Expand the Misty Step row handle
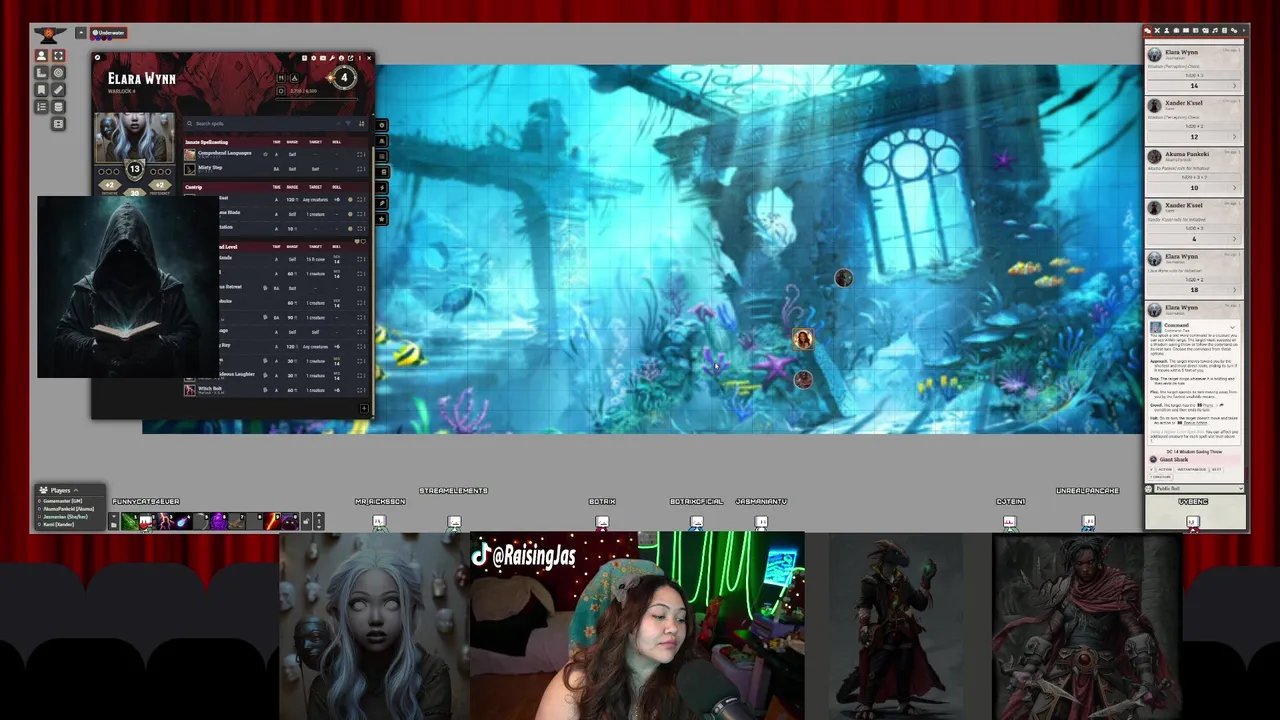The width and height of the screenshot is (1280, 720). pyautogui.click(x=361, y=169)
